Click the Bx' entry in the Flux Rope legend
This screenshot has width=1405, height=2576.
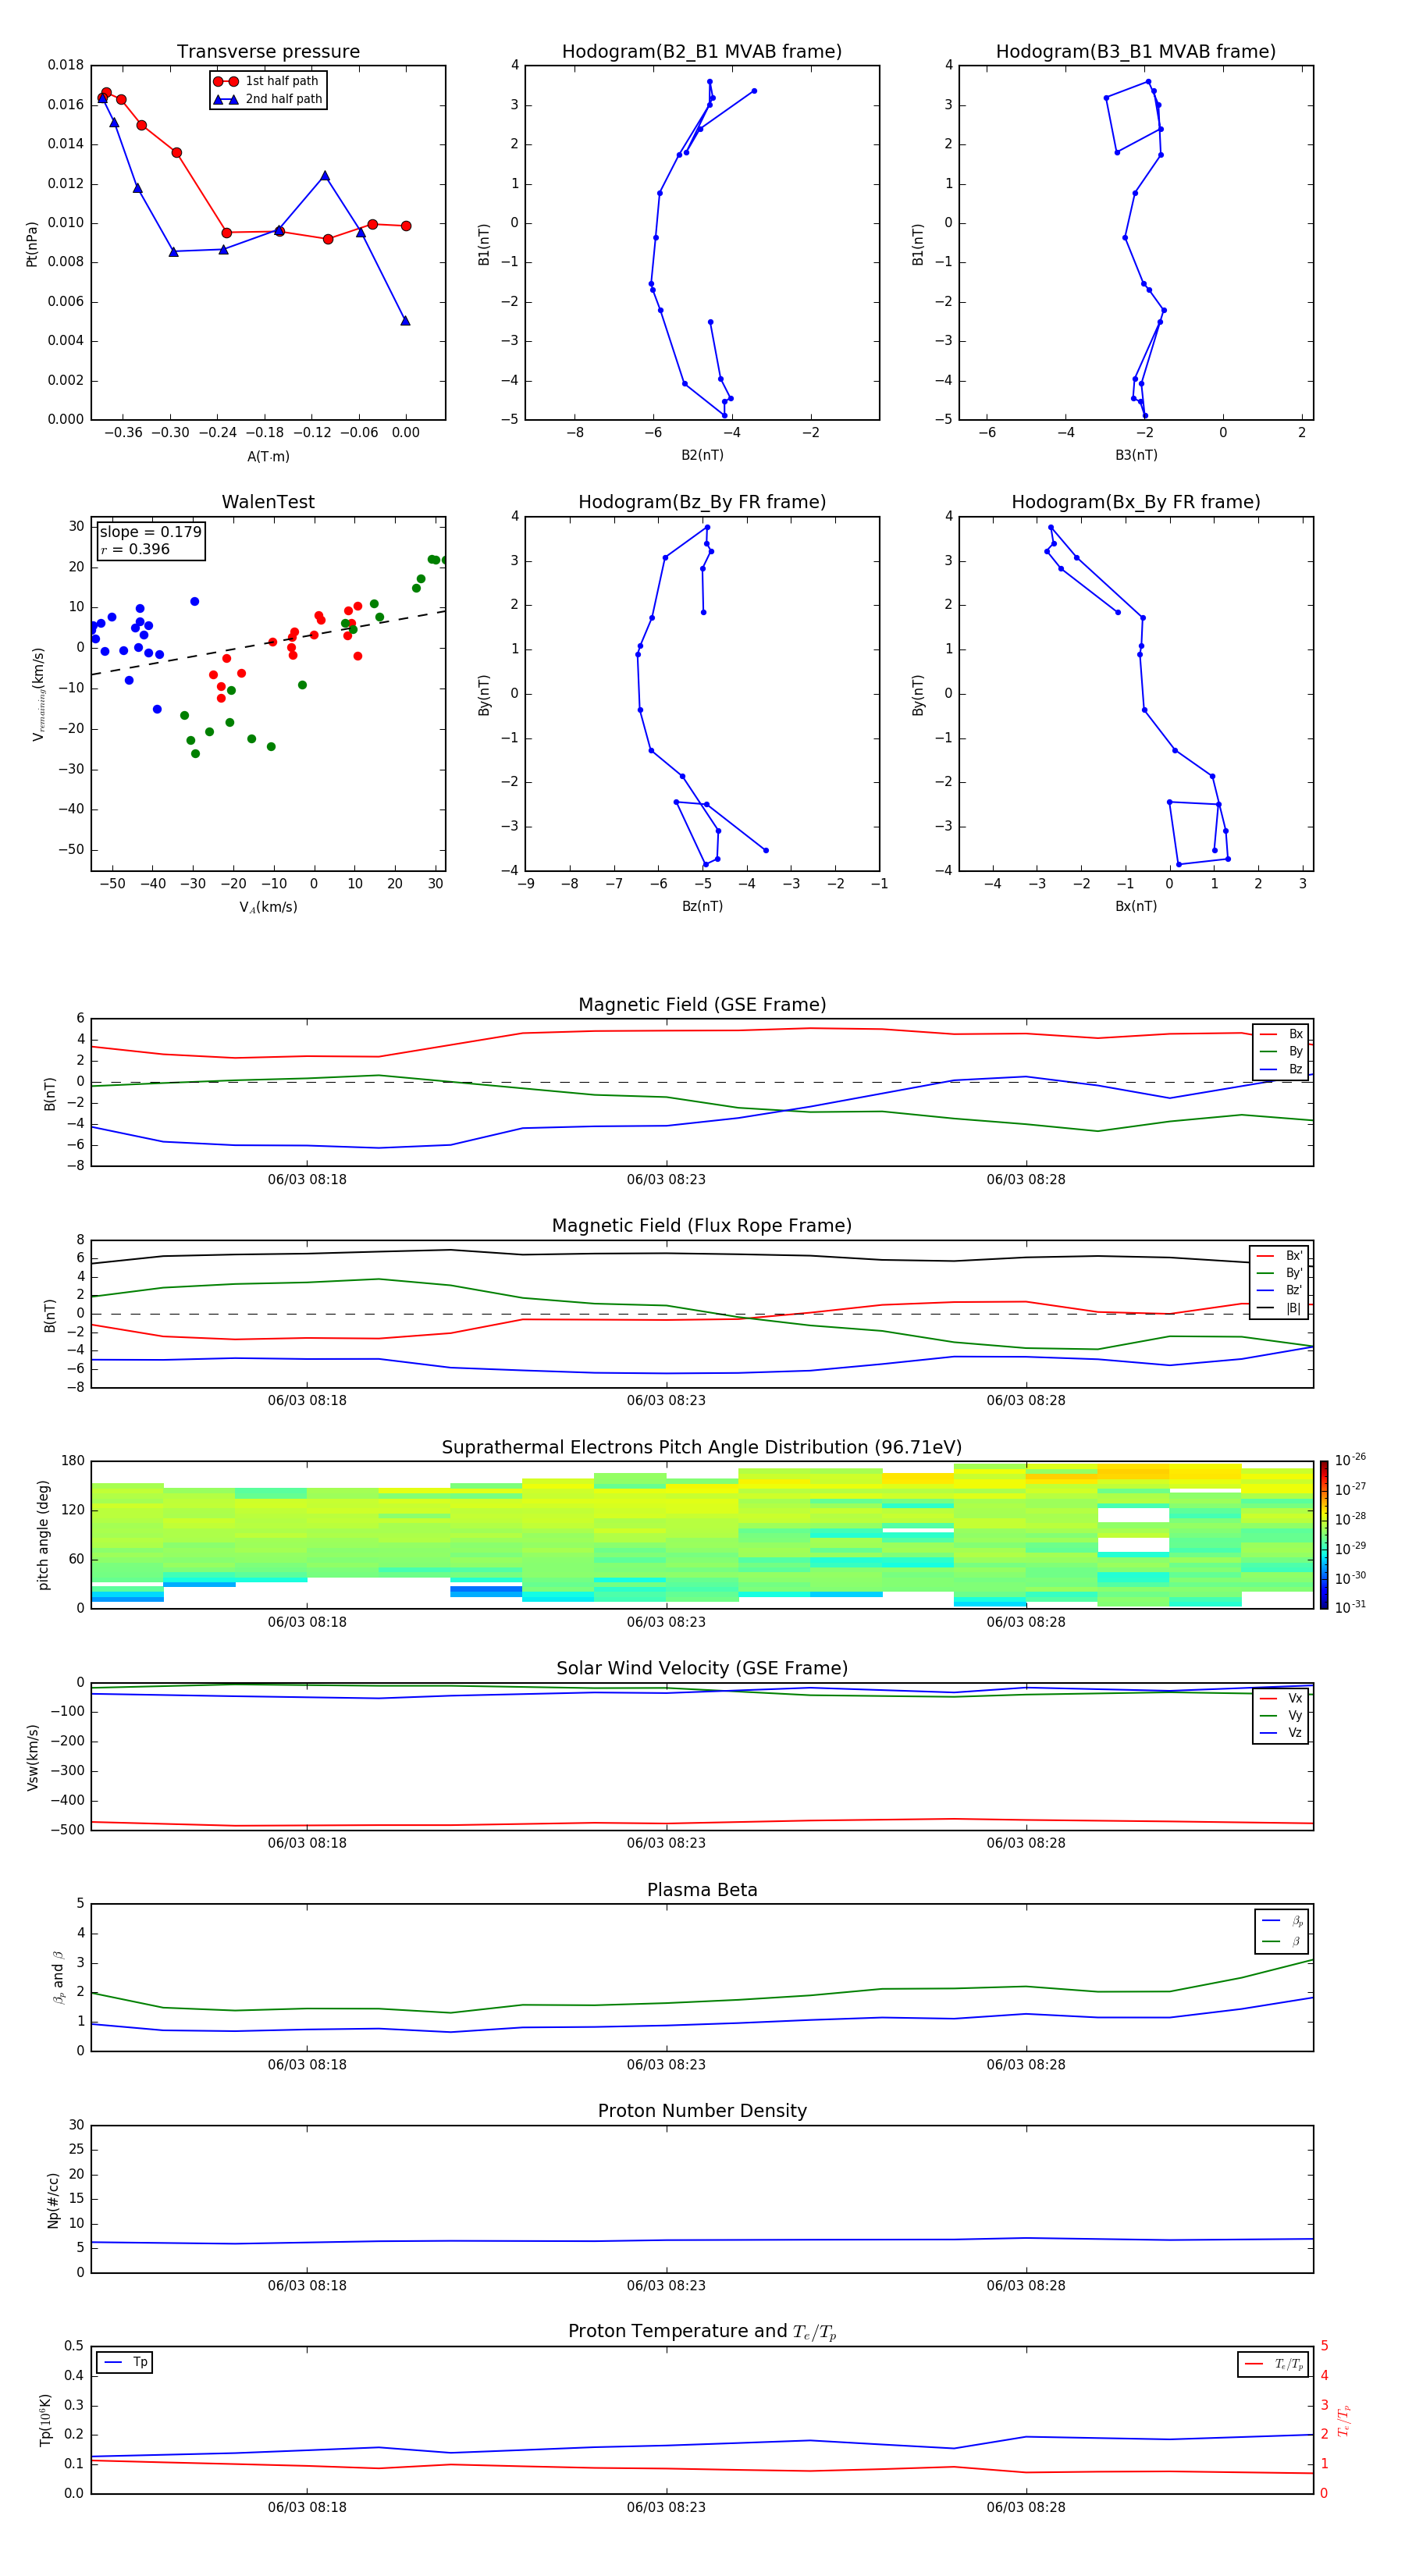(x=1279, y=1256)
